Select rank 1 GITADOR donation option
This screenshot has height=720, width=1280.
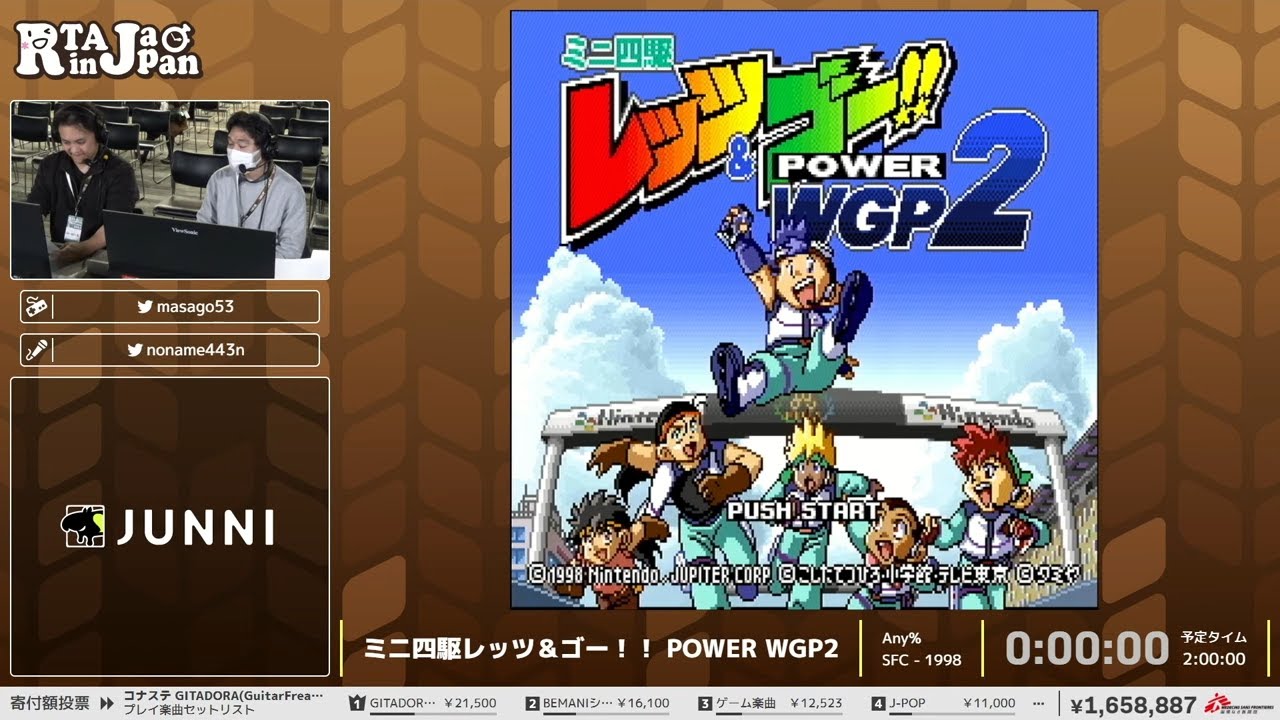pos(423,703)
